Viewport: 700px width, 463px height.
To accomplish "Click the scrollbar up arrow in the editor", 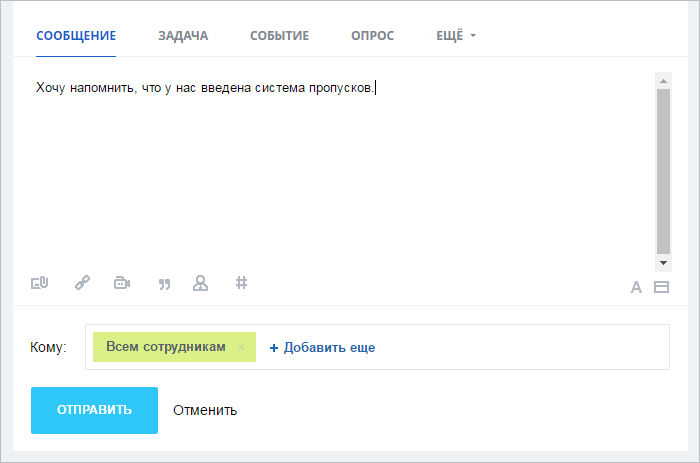I will click(663, 81).
